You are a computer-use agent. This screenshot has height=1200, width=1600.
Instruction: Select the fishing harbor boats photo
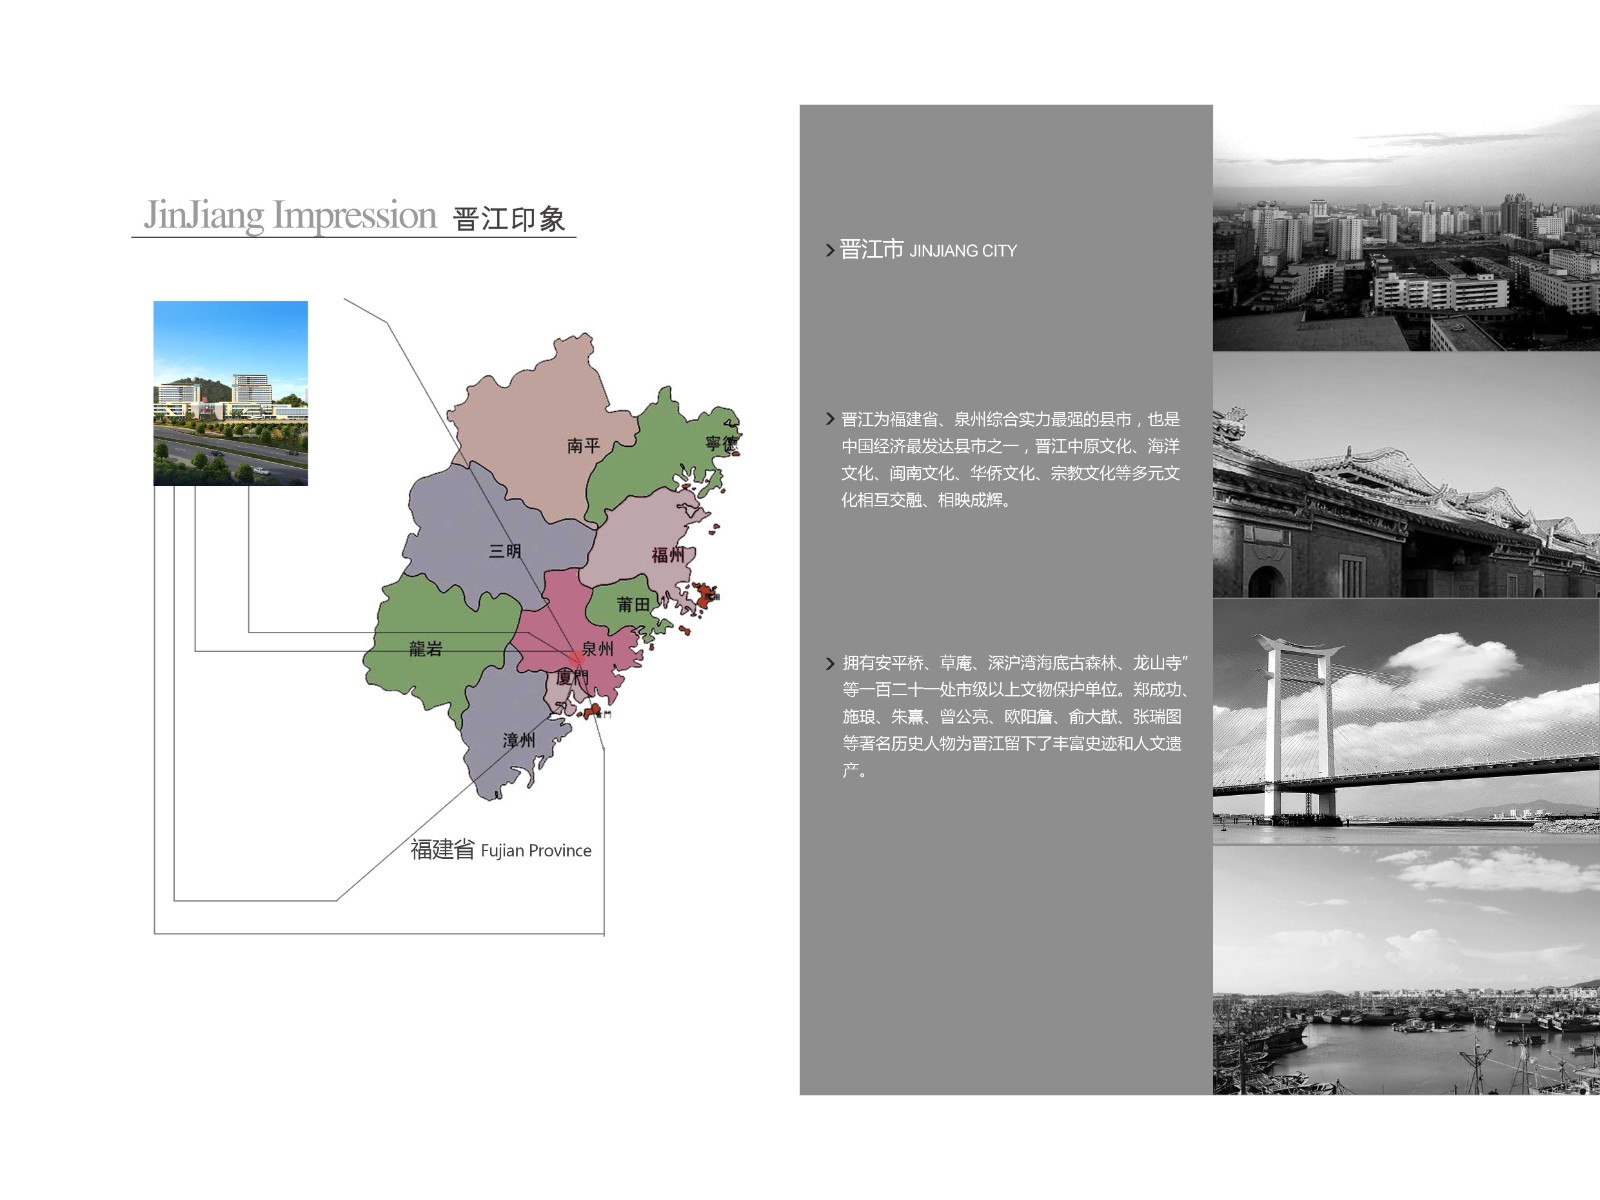coord(1406,970)
